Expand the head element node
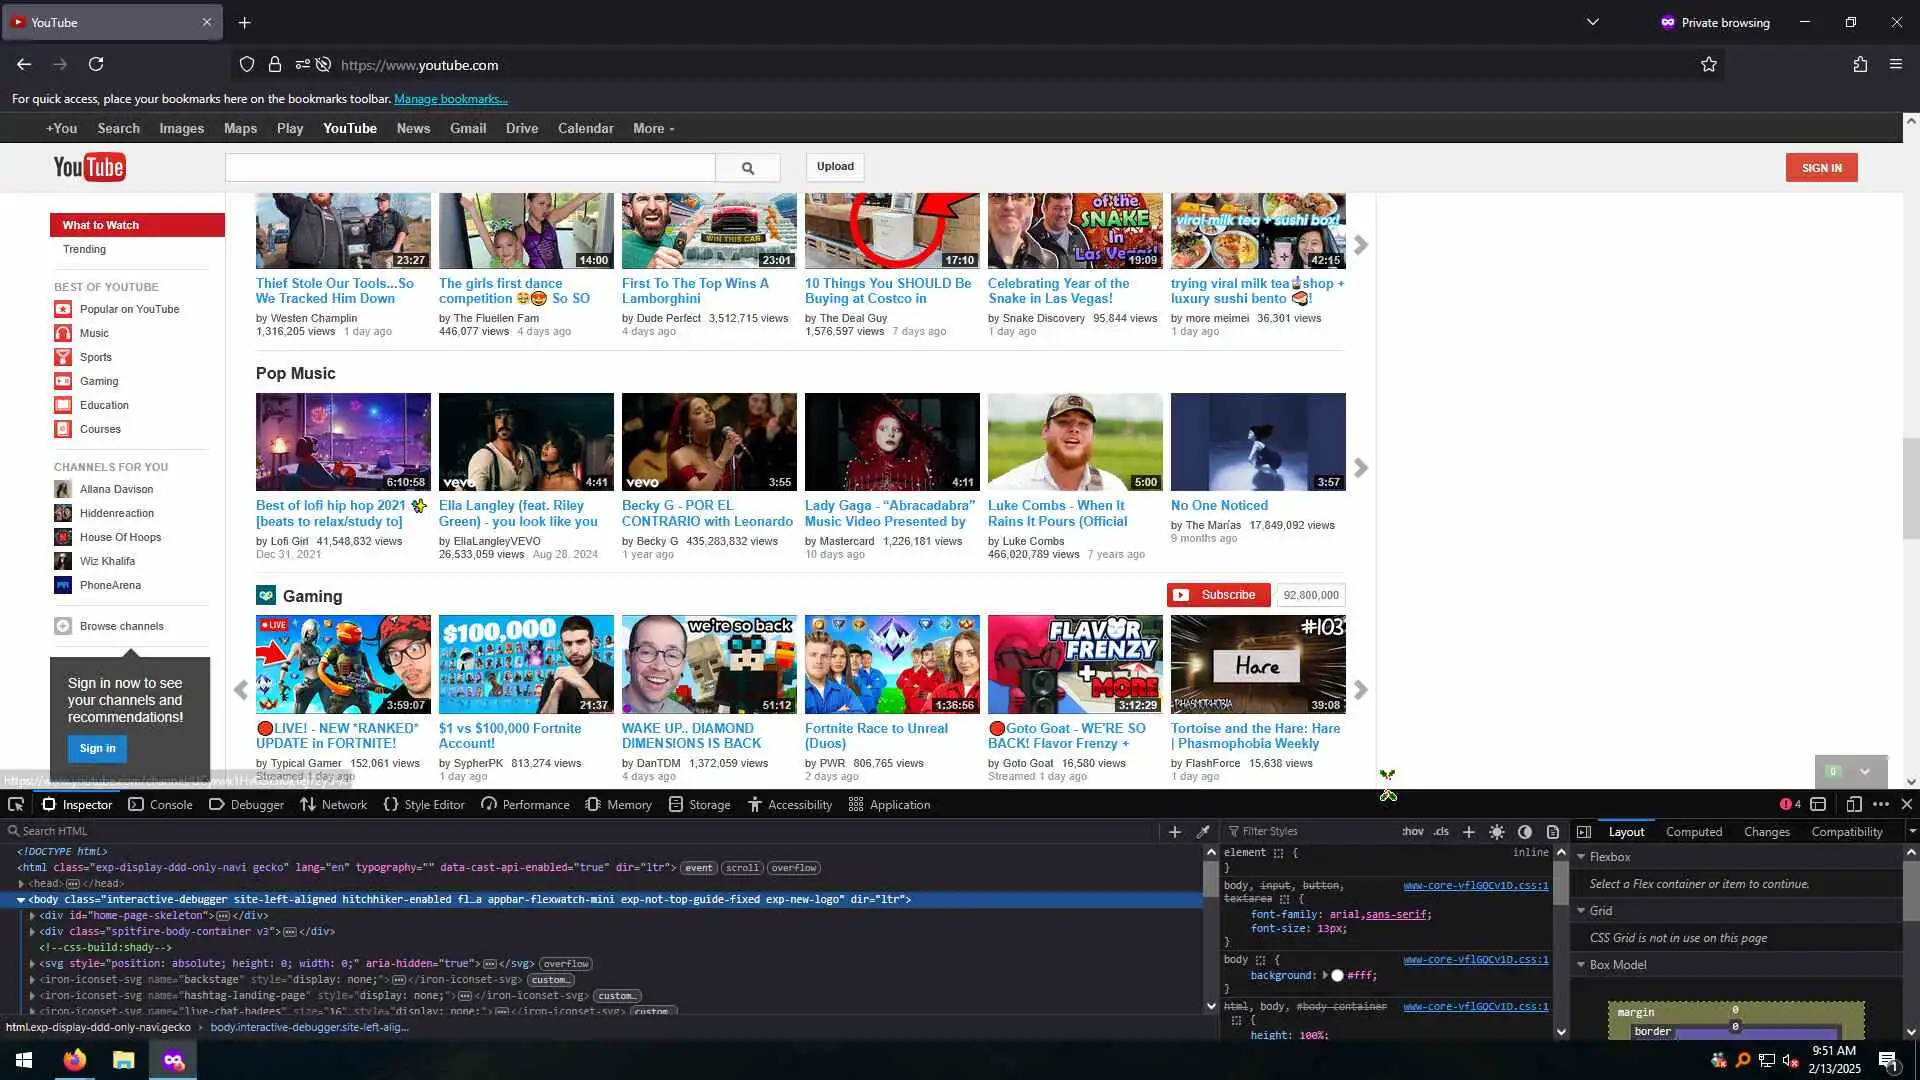 pos(21,884)
